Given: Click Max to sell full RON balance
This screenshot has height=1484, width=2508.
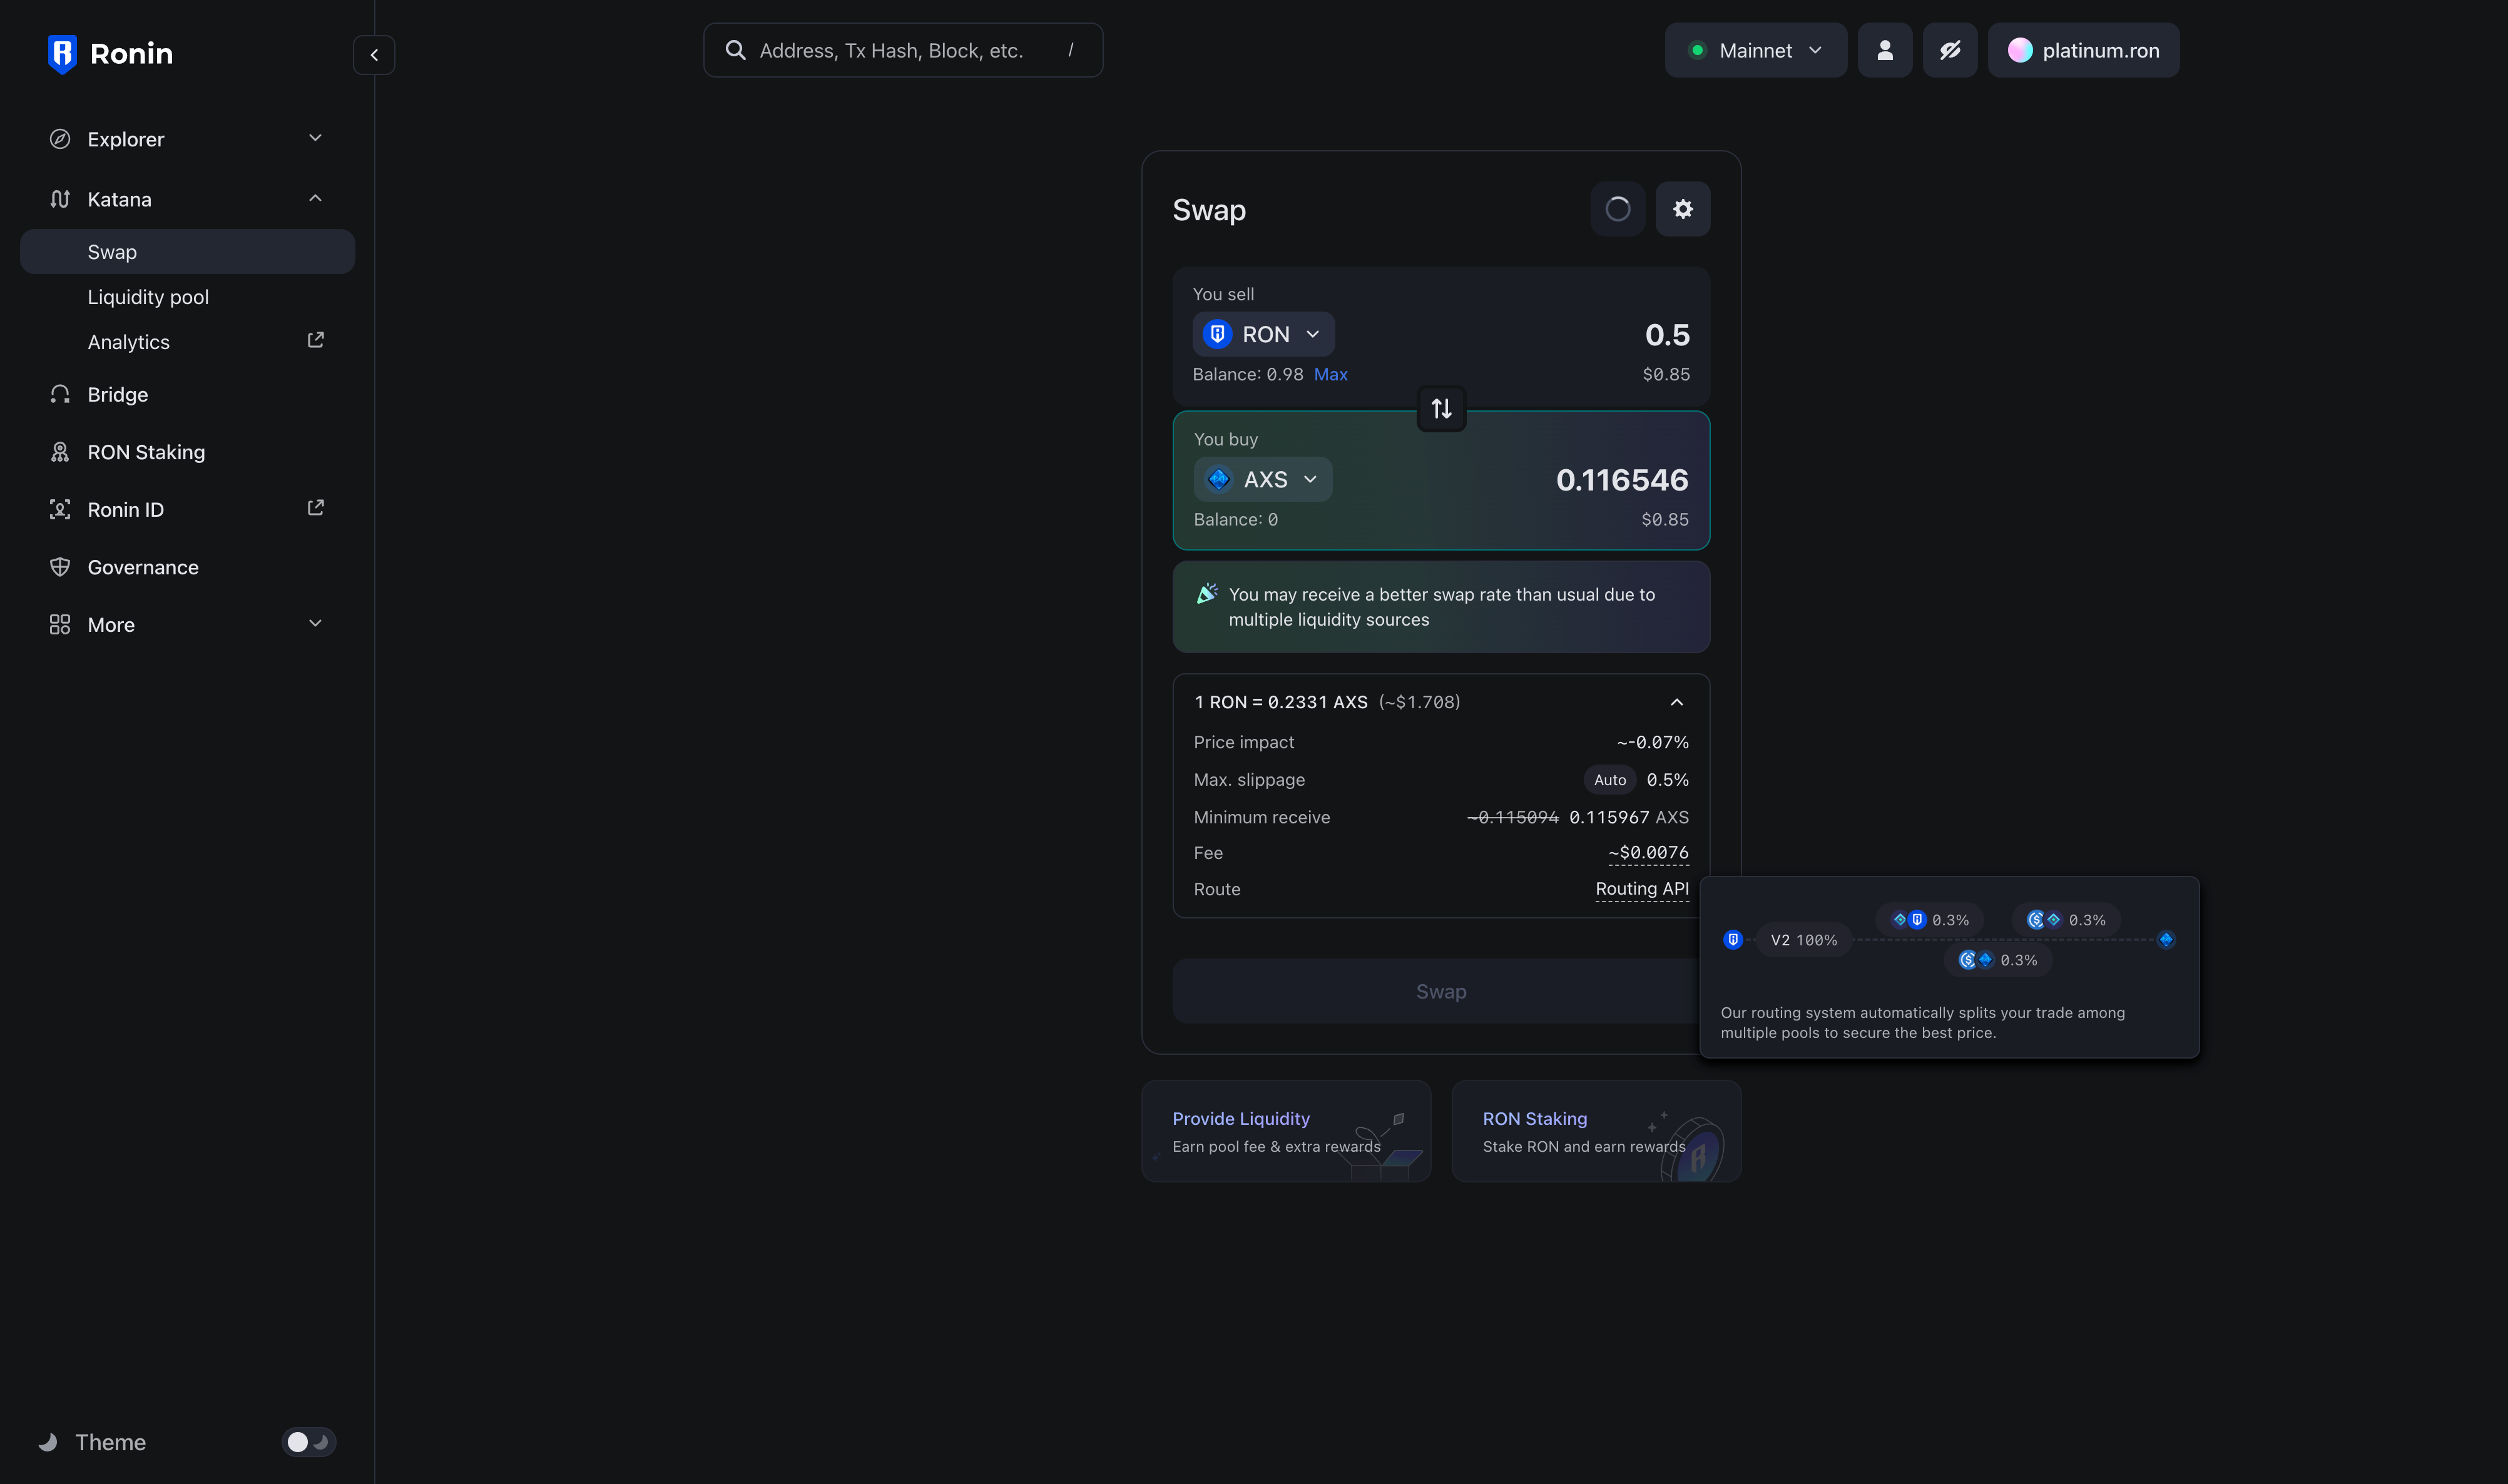Looking at the screenshot, I should [1331, 374].
